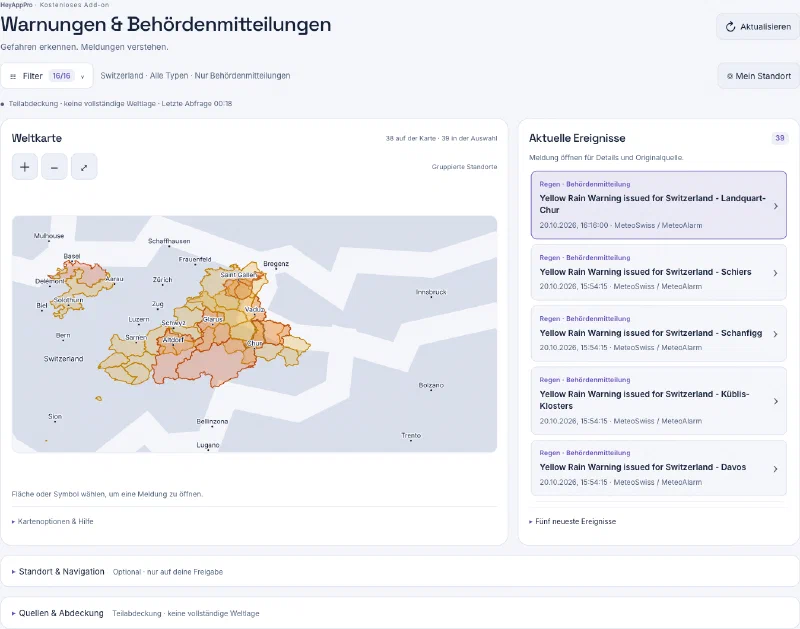Click the chevron on the Küblis-Klosters card

(776, 401)
